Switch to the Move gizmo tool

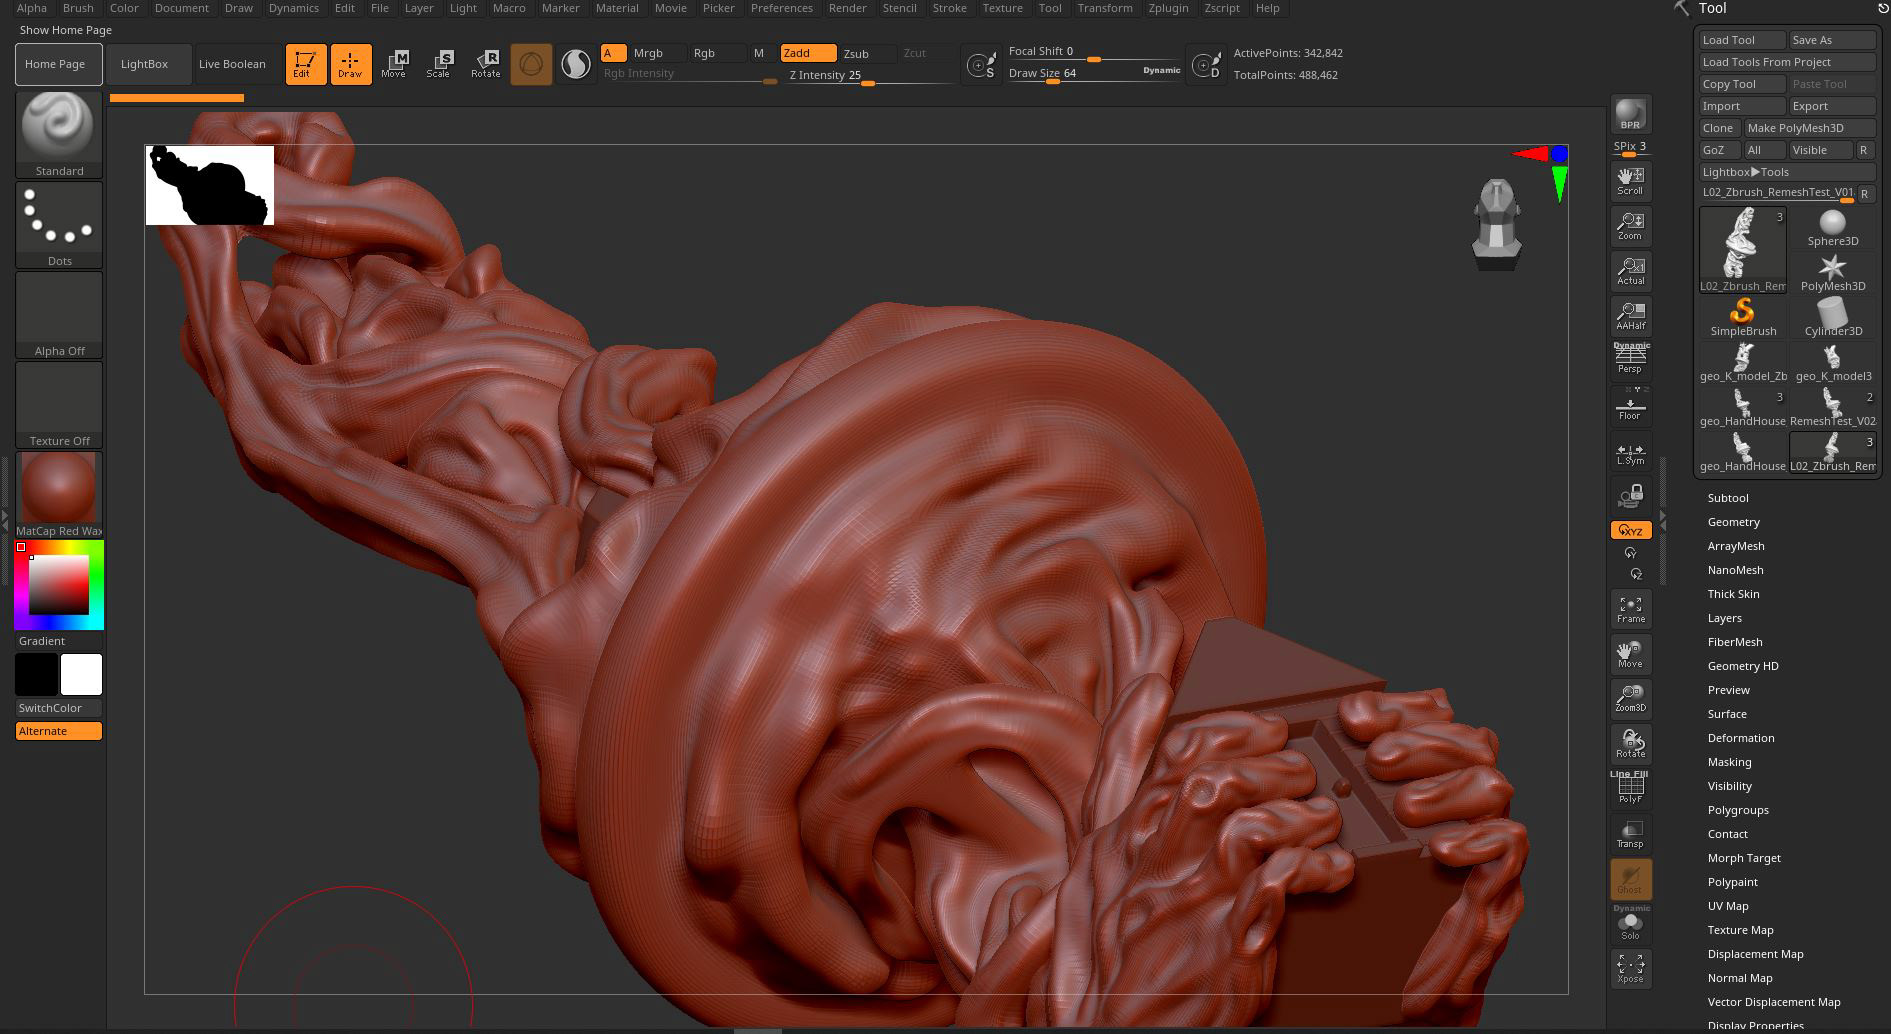[394, 64]
